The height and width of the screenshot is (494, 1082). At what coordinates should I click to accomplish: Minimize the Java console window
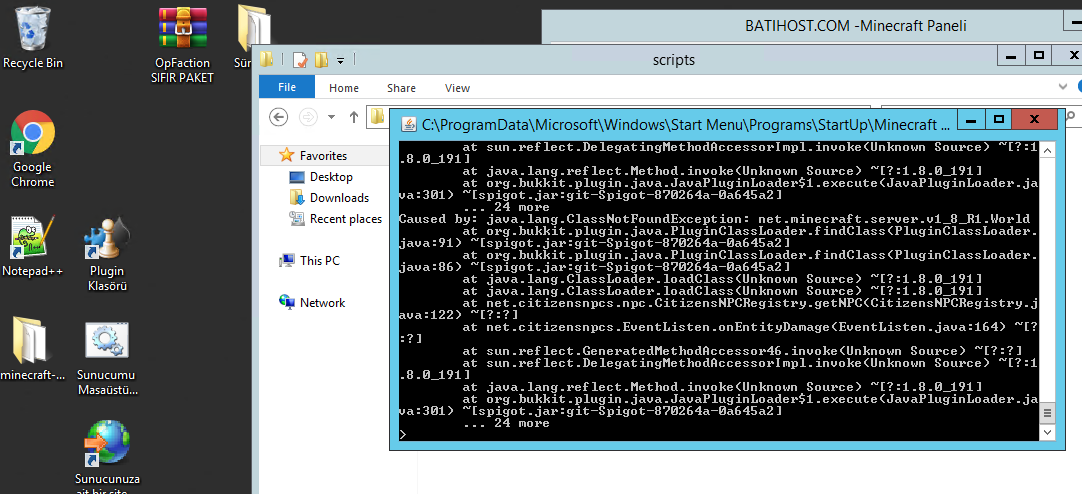[x=972, y=120]
